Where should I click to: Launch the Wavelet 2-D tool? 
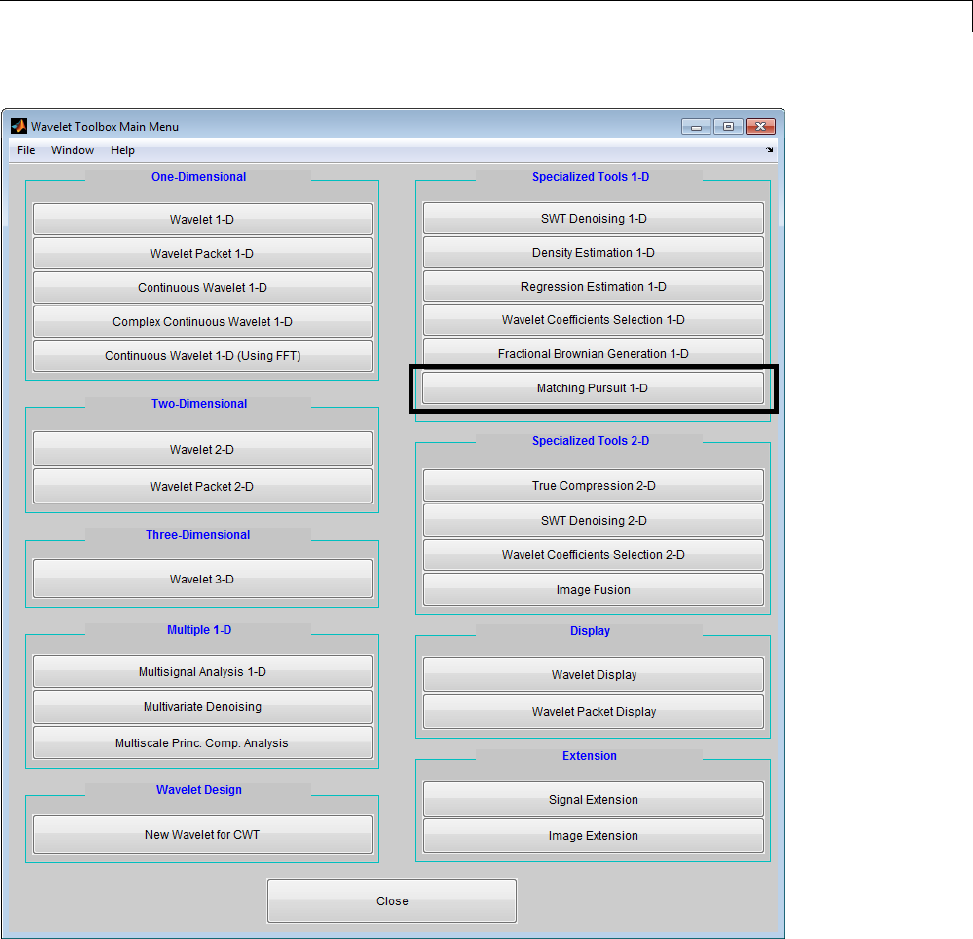click(x=202, y=449)
